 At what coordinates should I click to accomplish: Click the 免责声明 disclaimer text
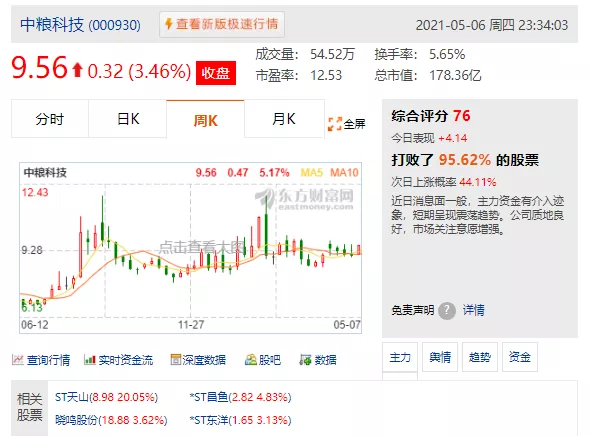pos(413,310)
